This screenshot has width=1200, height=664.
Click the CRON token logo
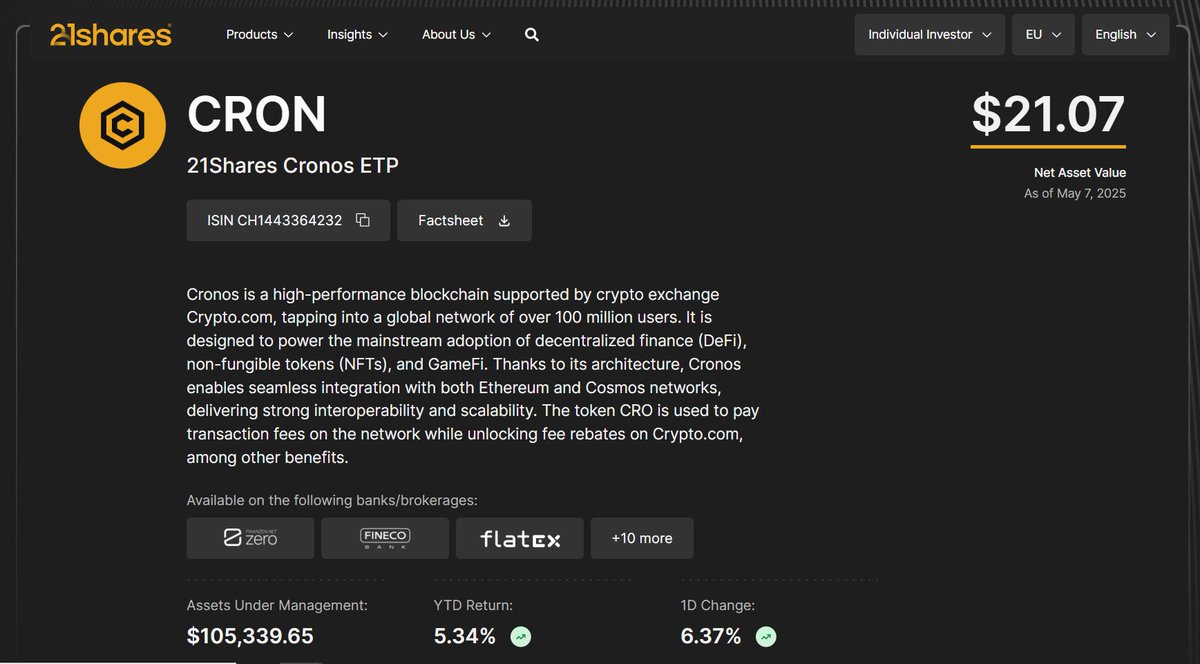(122, 125)
